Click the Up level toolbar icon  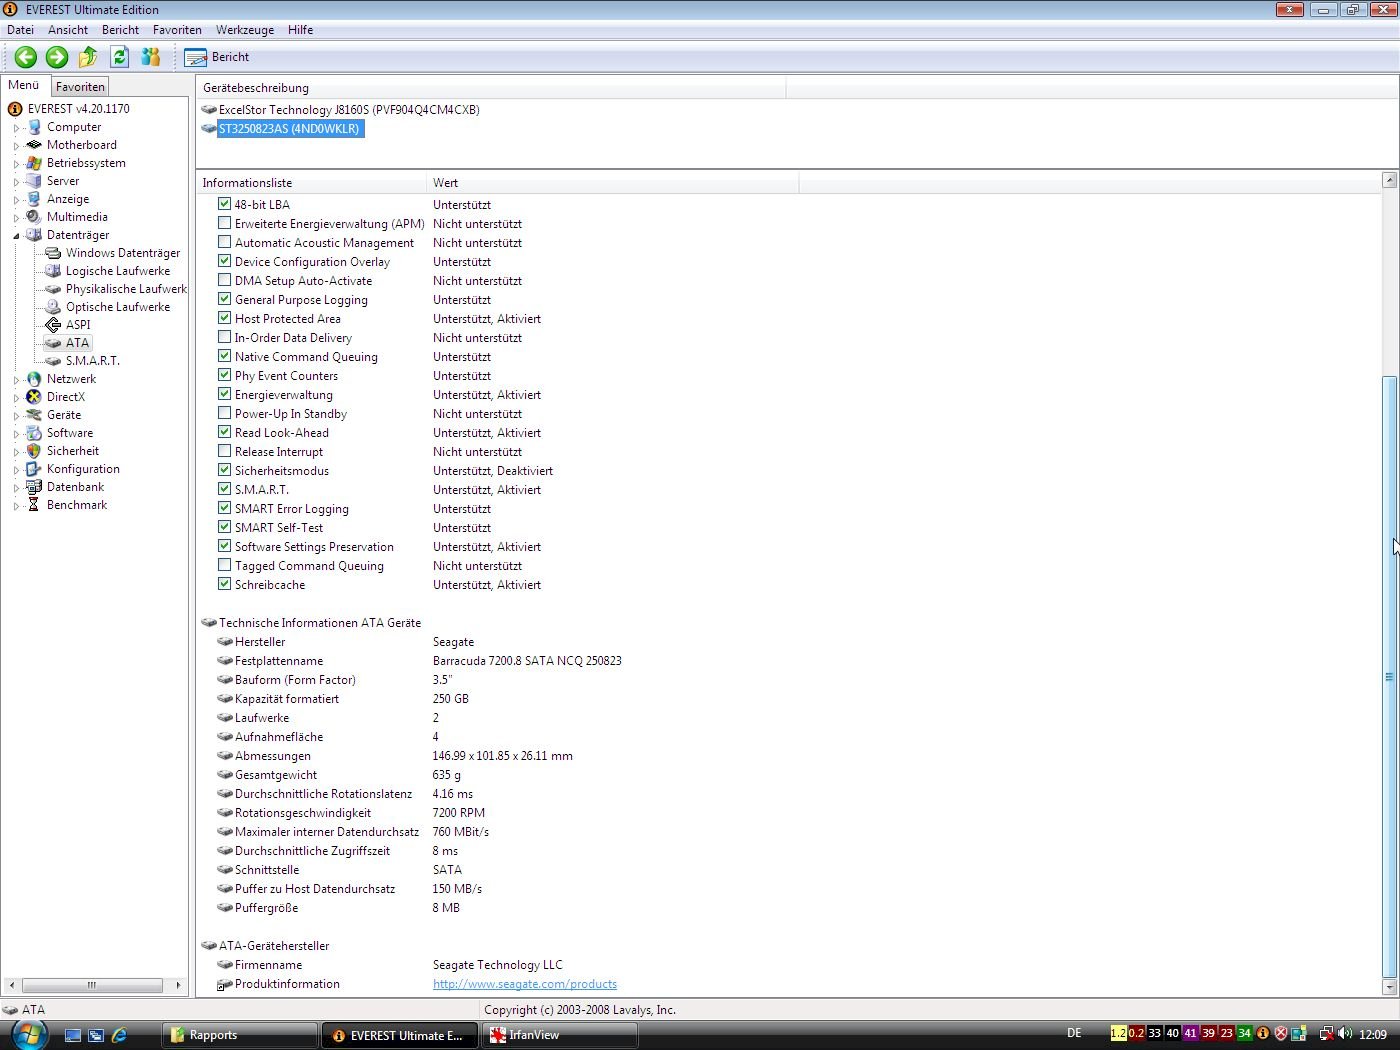tap(88, 57)
